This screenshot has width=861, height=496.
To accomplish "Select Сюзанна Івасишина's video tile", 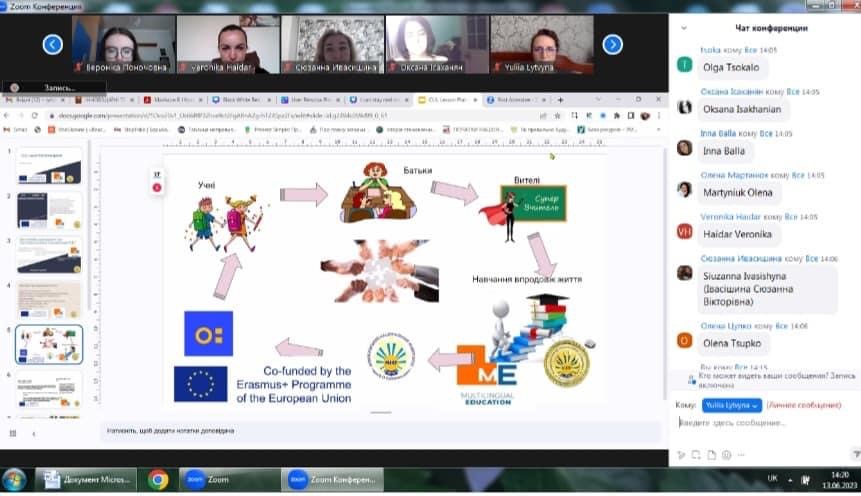I will point(333,44).
